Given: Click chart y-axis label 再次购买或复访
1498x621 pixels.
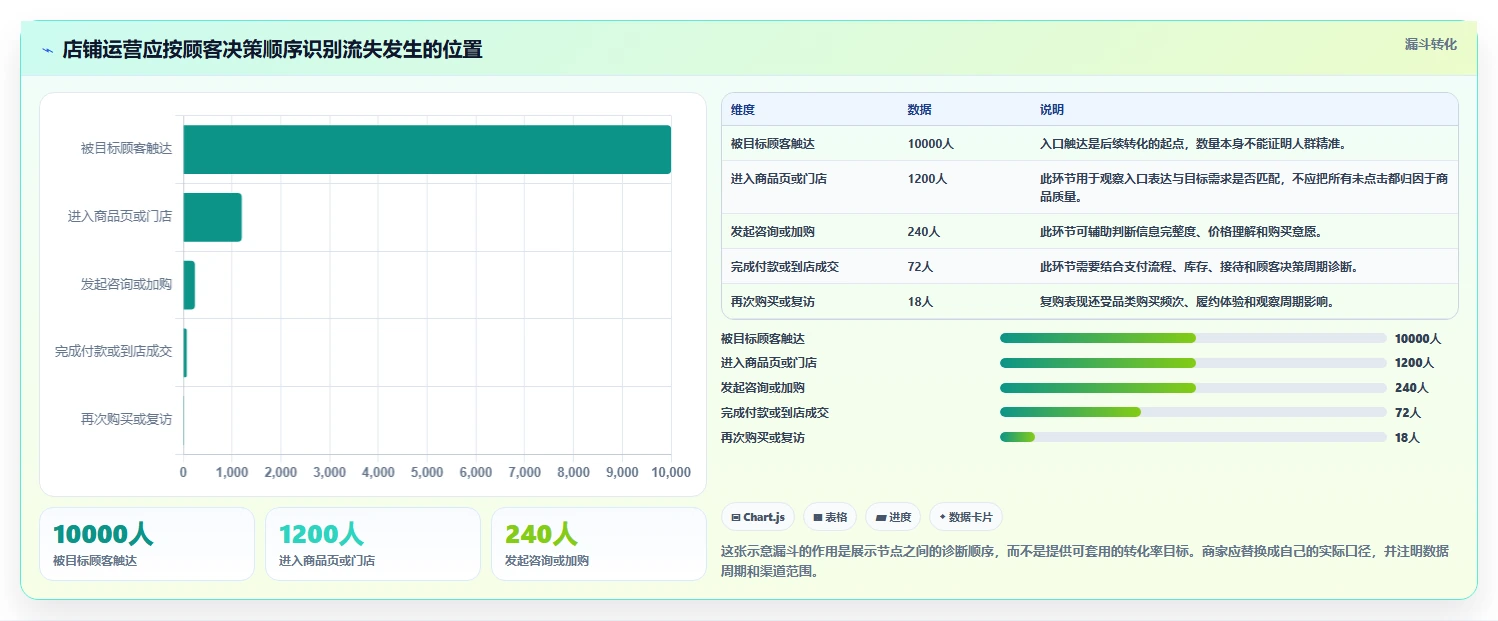Looking at the screenshot, I should (126, 420).
